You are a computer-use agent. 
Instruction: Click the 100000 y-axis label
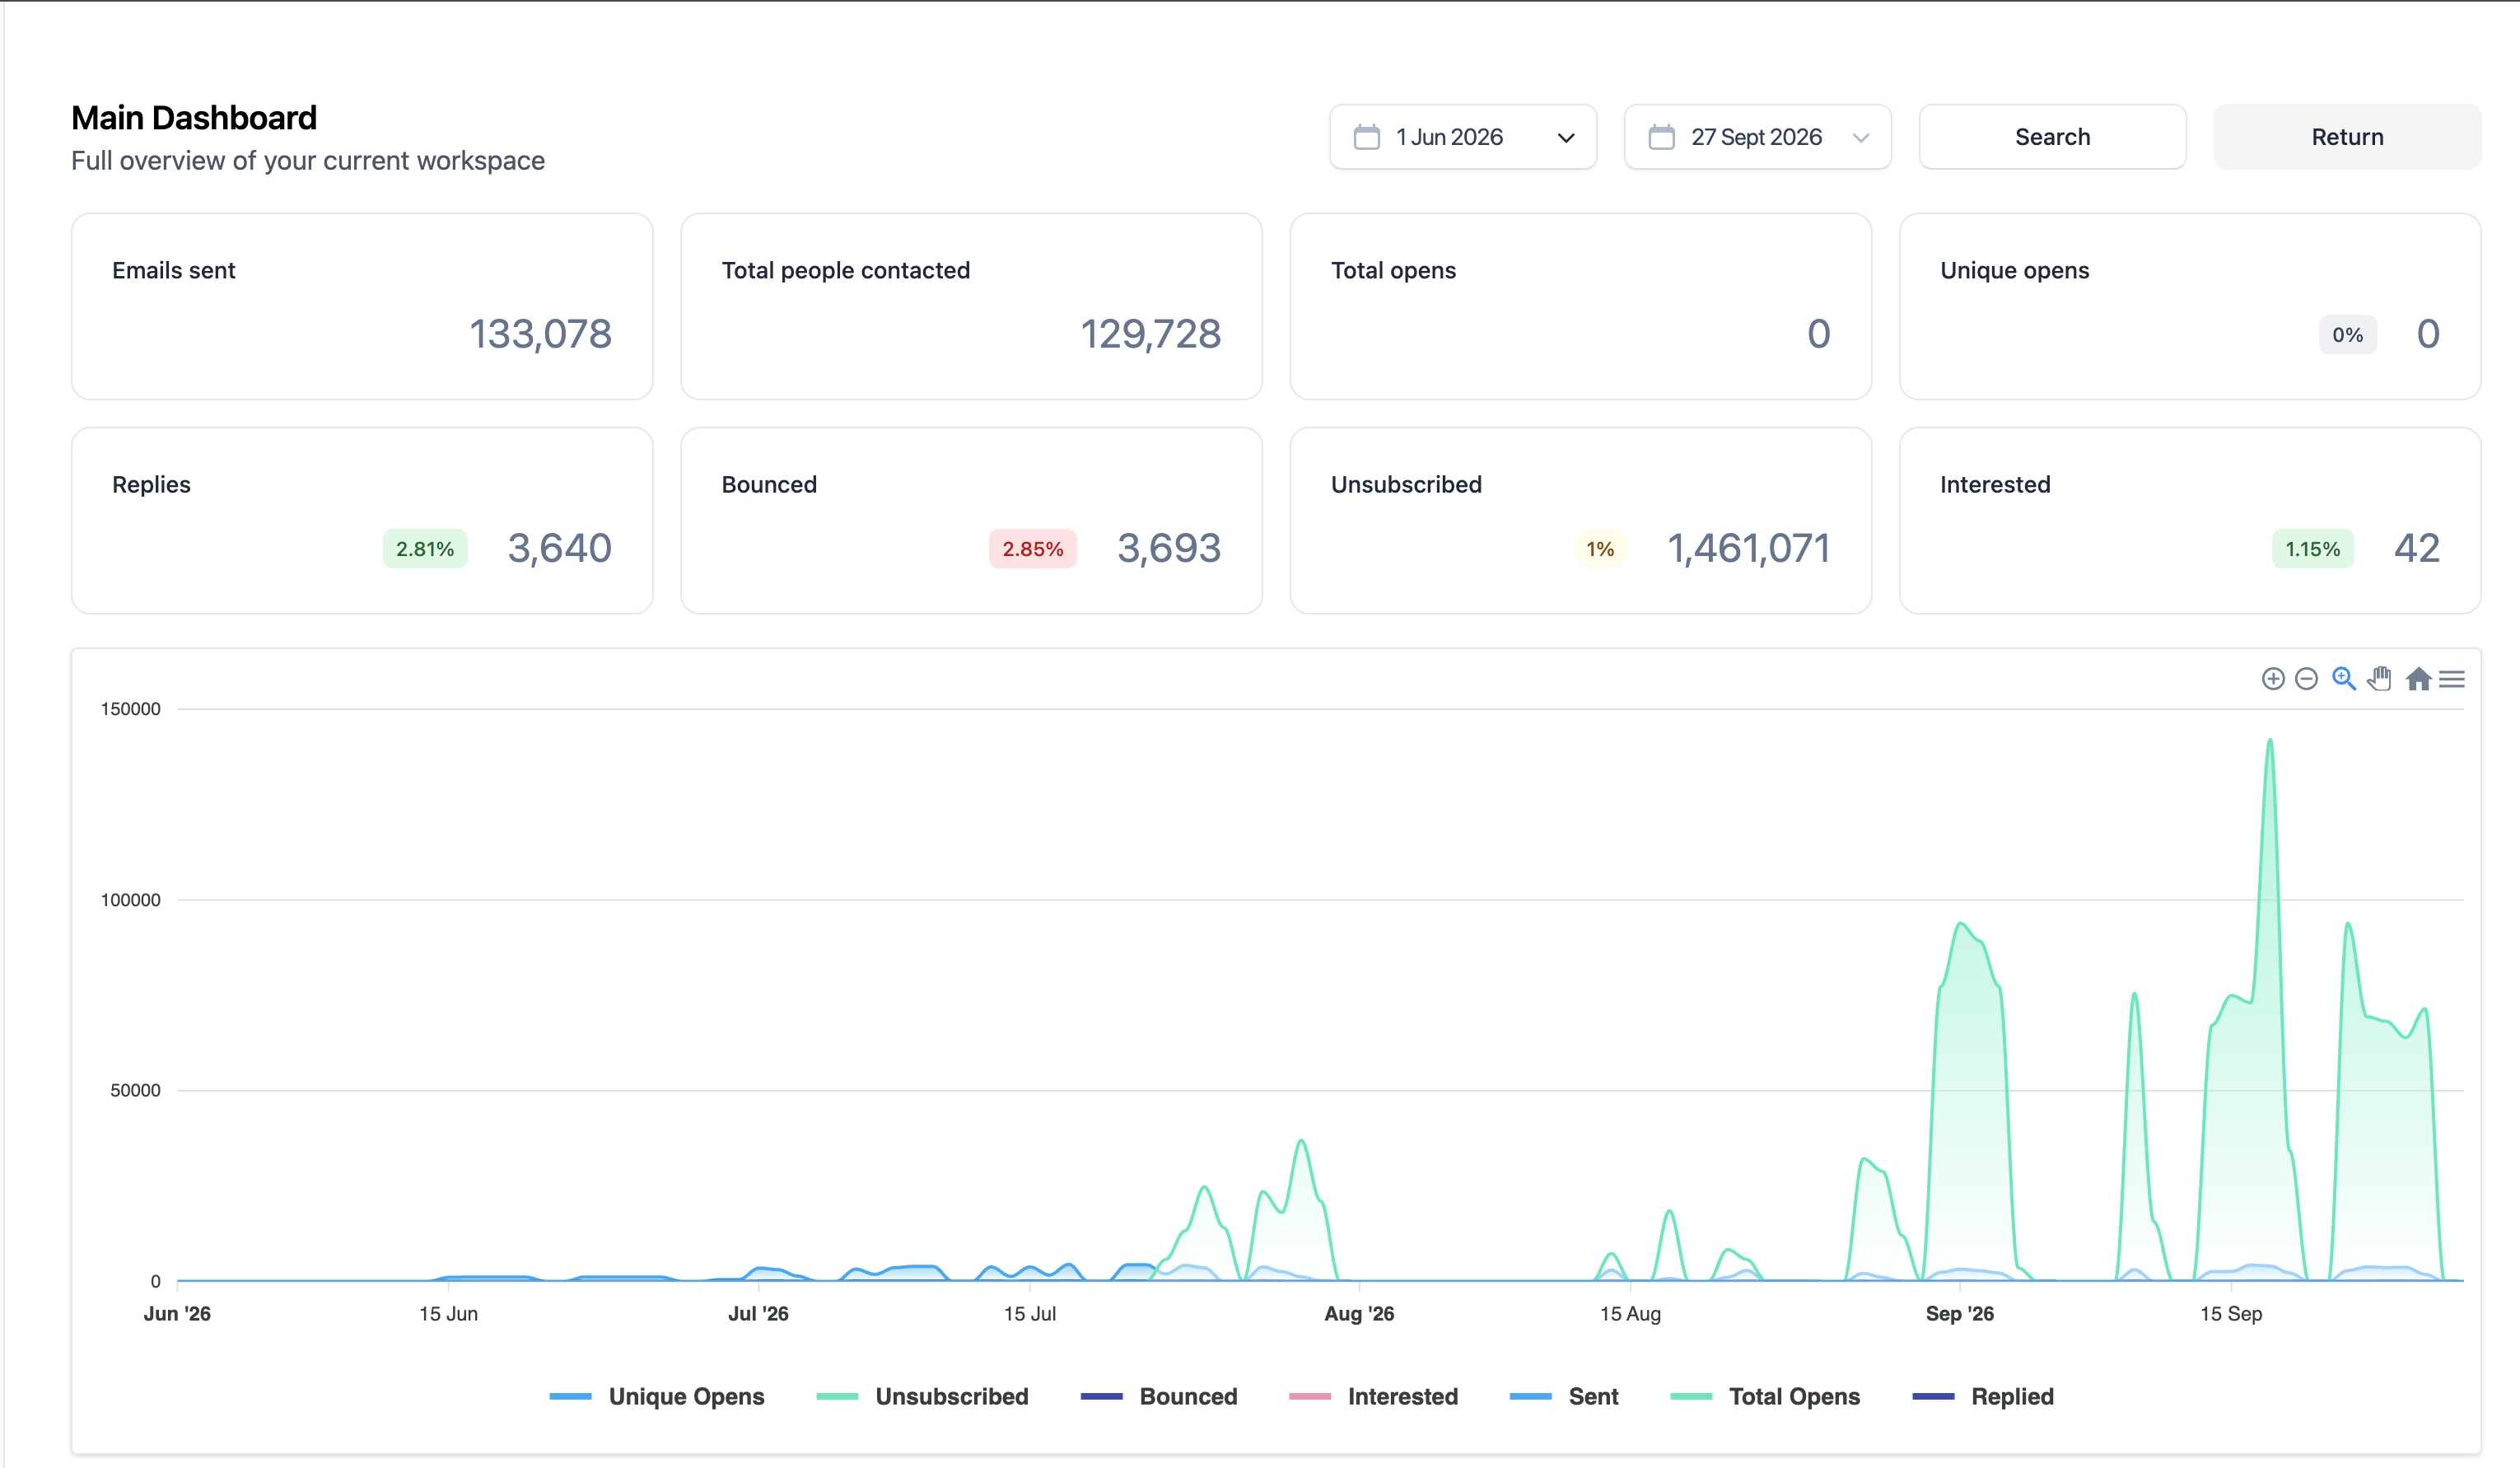130,900
